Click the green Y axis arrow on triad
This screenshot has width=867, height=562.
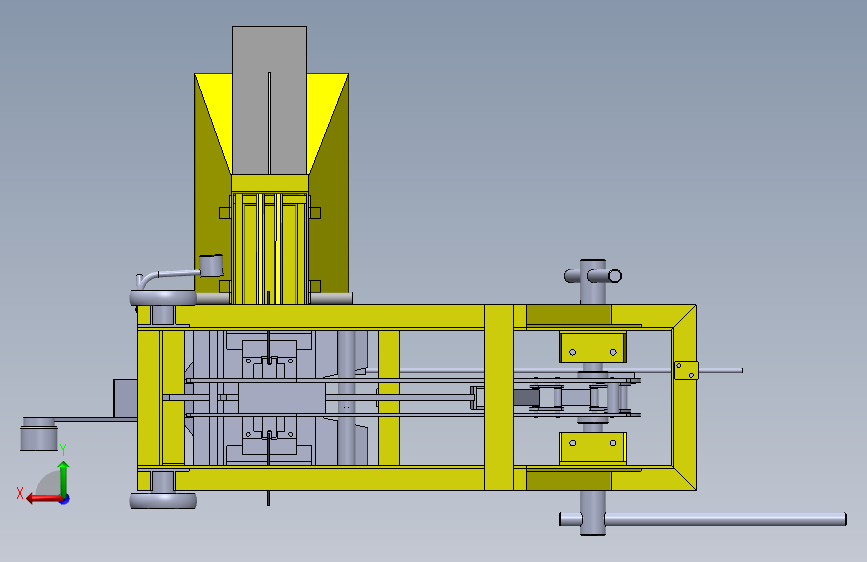point(63,477)
